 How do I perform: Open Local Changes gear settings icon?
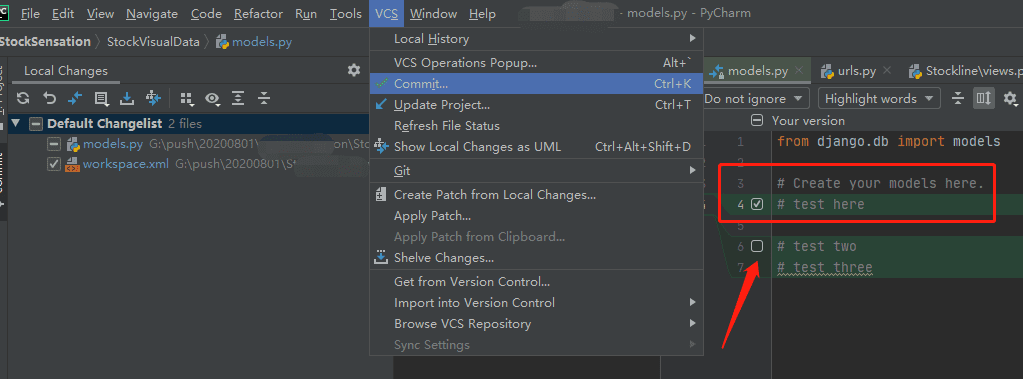coord(354,70)
